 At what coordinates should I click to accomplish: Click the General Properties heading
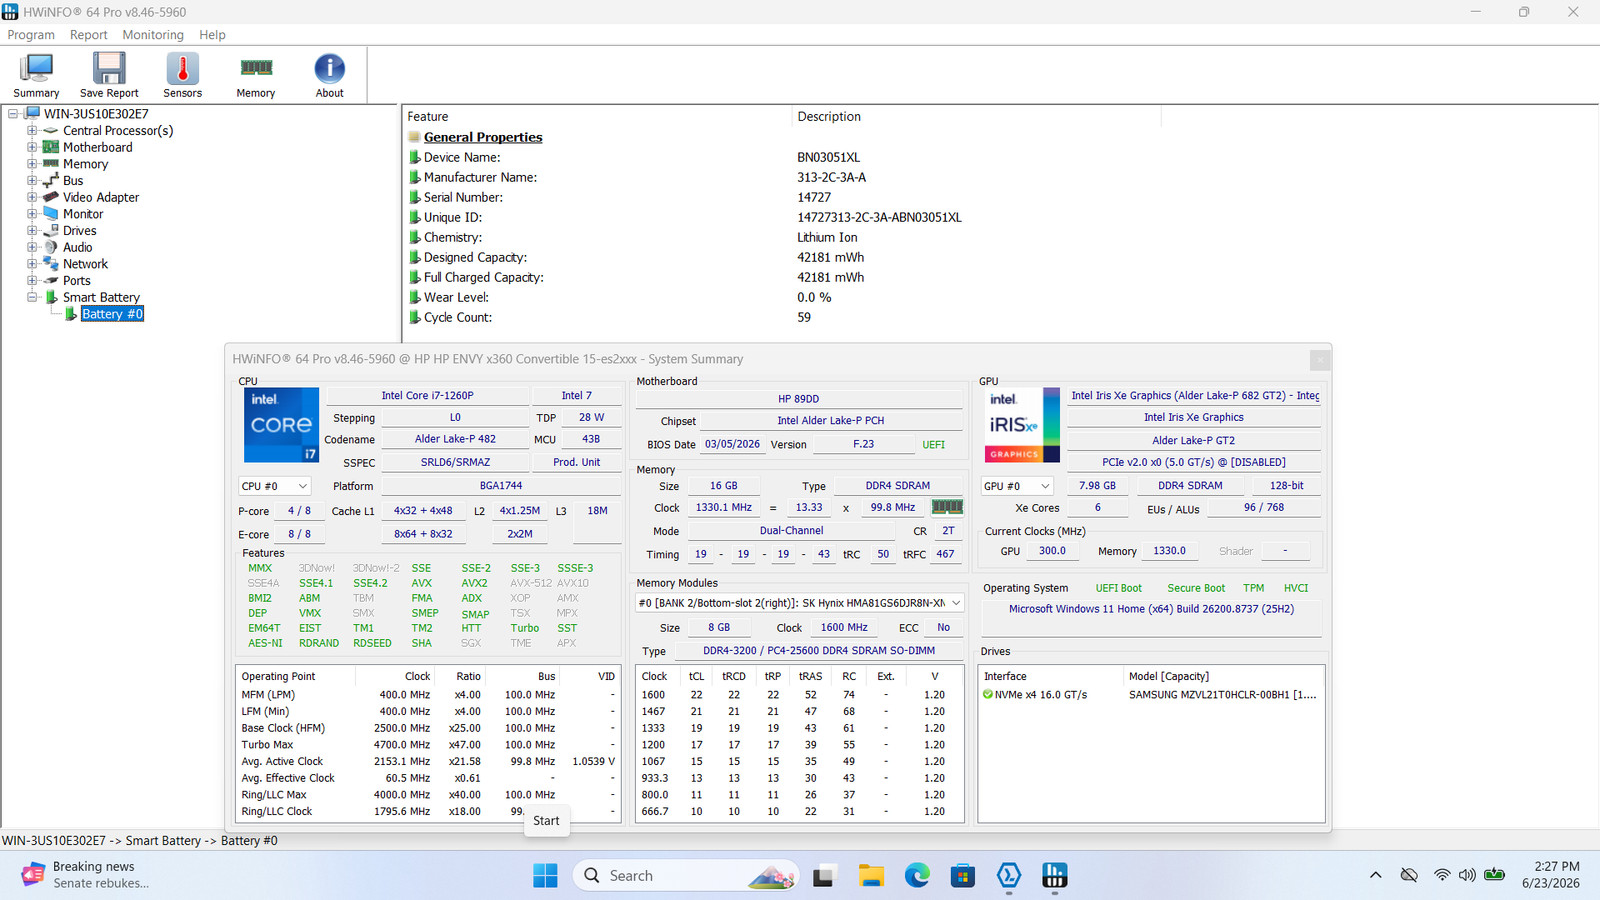point(483,137)
